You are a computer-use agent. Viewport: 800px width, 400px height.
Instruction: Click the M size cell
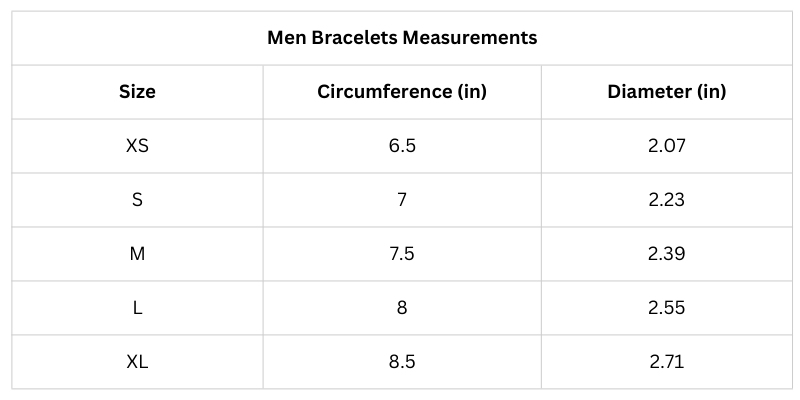point(137,254)
